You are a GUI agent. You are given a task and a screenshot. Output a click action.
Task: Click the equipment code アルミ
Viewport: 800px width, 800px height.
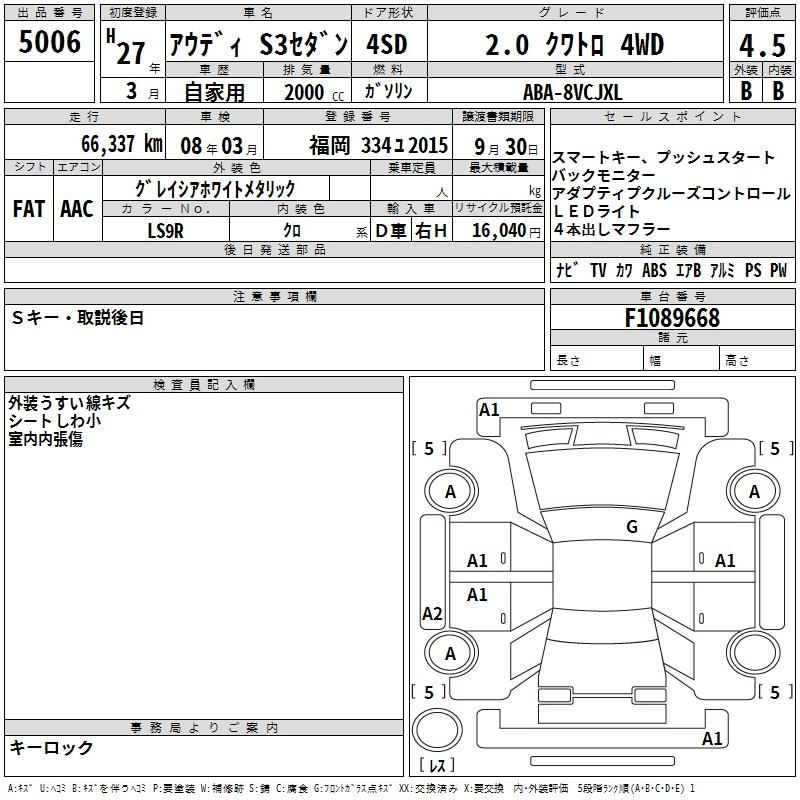coord(721,270)
